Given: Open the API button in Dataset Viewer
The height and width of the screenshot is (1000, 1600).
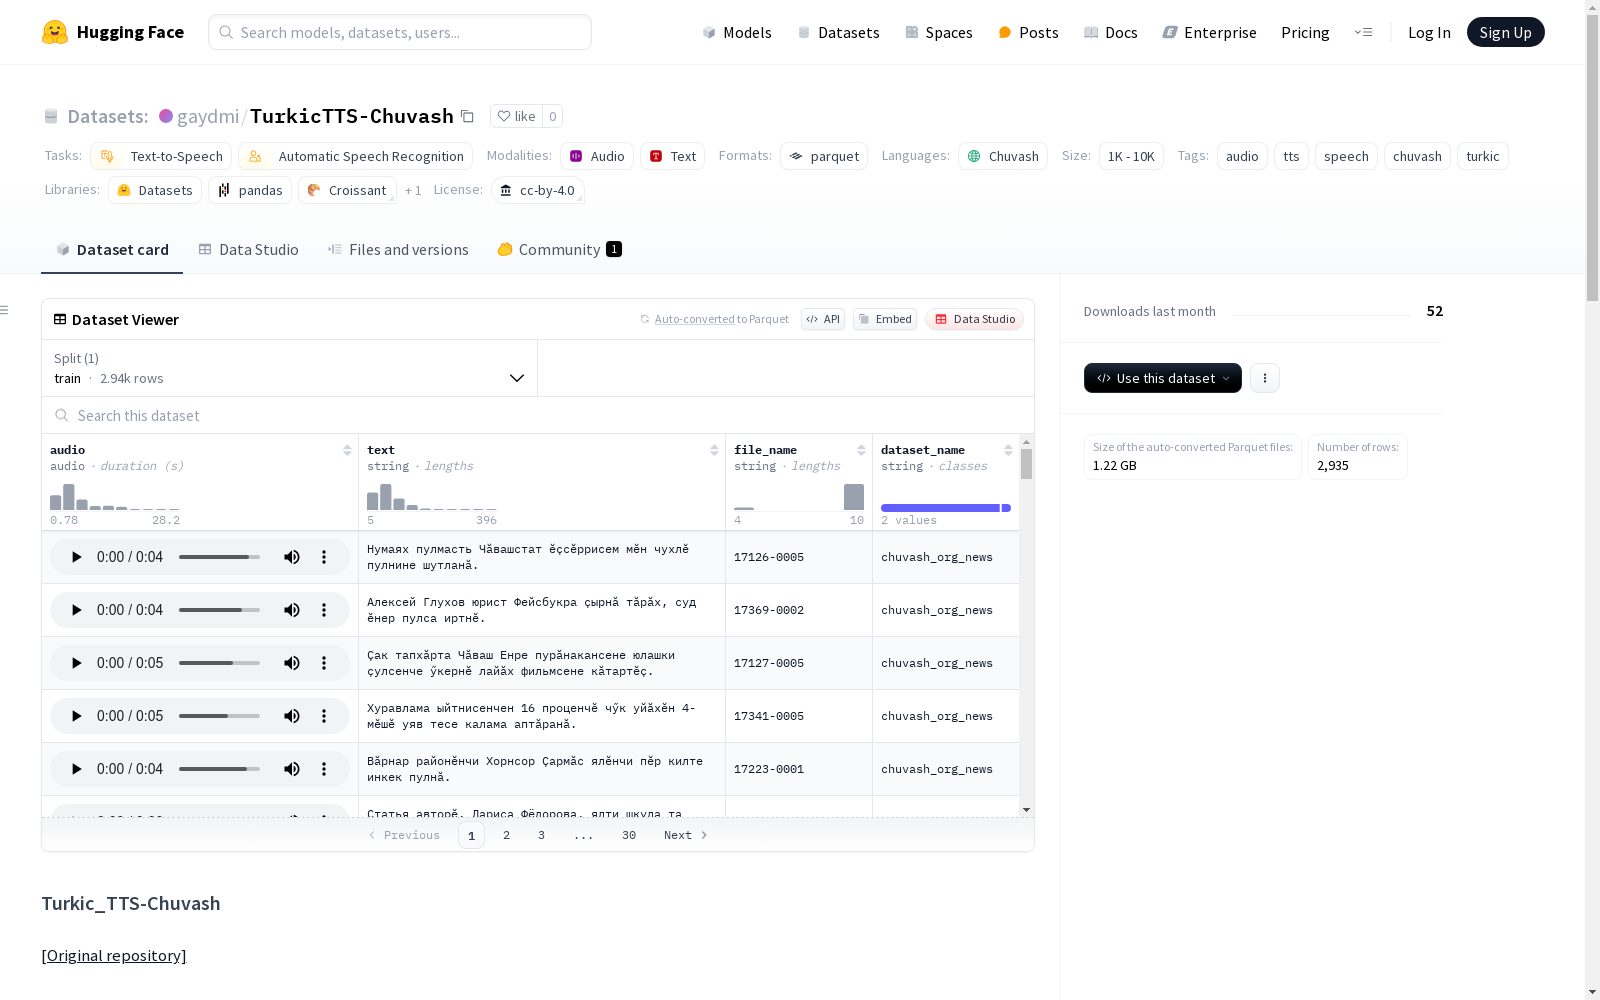Looking at the screenshot, I should [823, 319].
